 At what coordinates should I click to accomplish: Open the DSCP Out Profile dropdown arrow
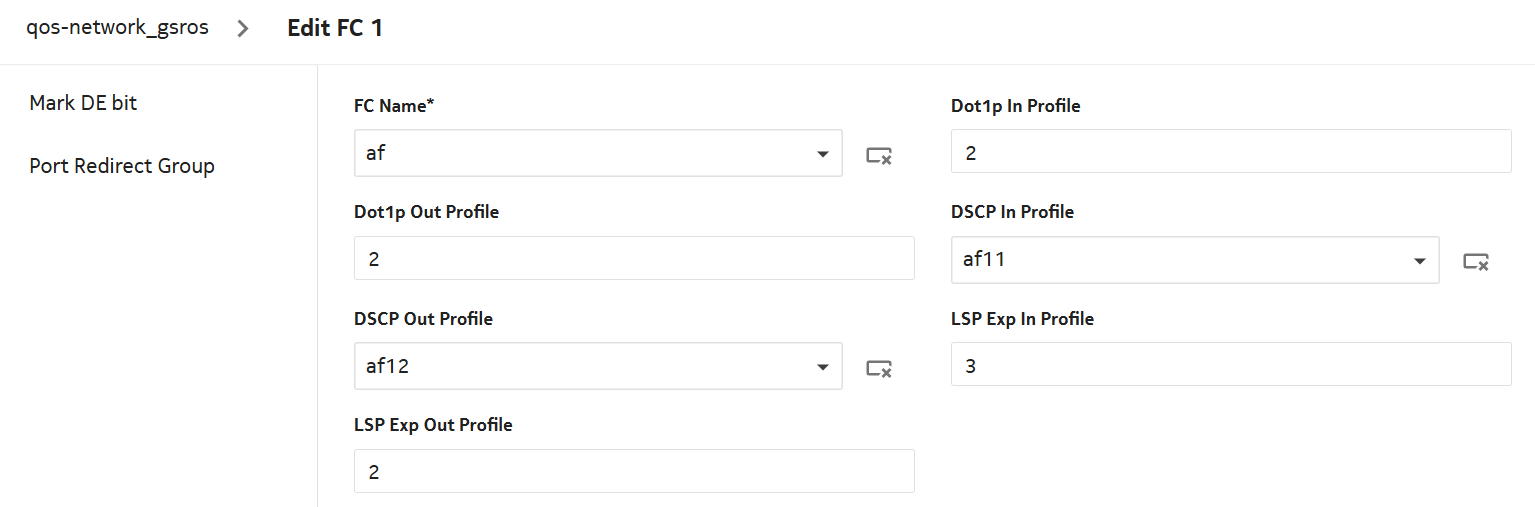pos(822,367)
